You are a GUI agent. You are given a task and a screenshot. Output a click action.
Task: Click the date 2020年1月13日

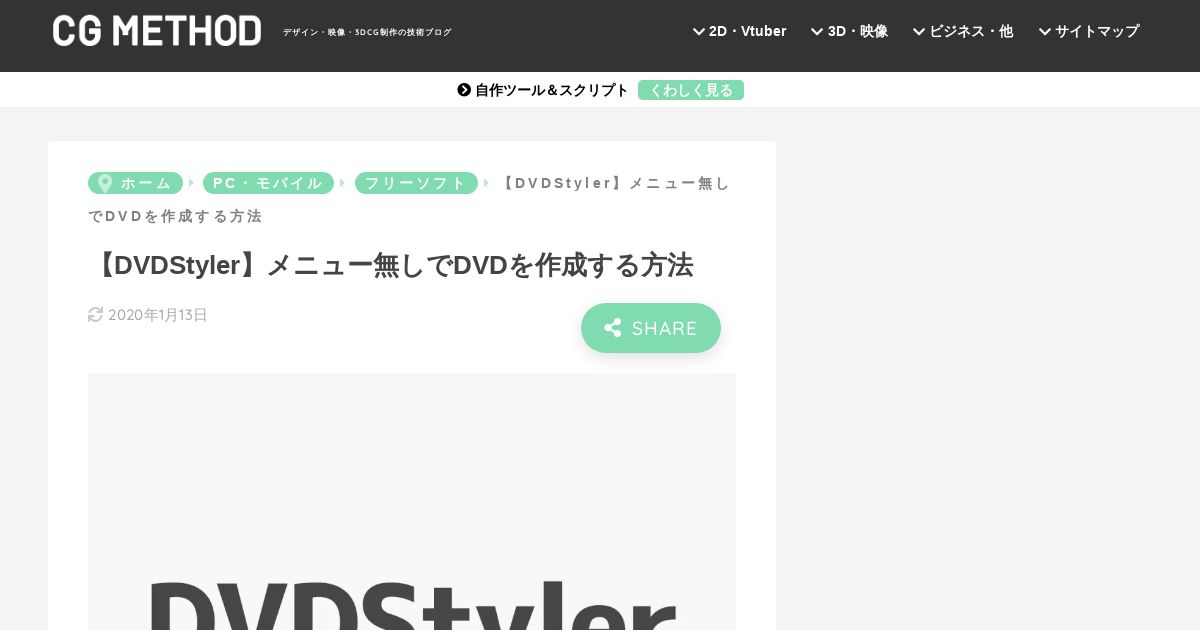[x=158, y=315]
